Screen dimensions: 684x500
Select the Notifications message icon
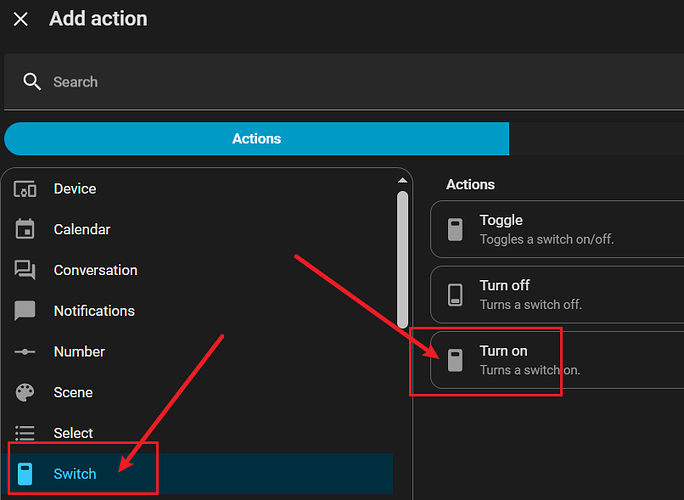25,311
